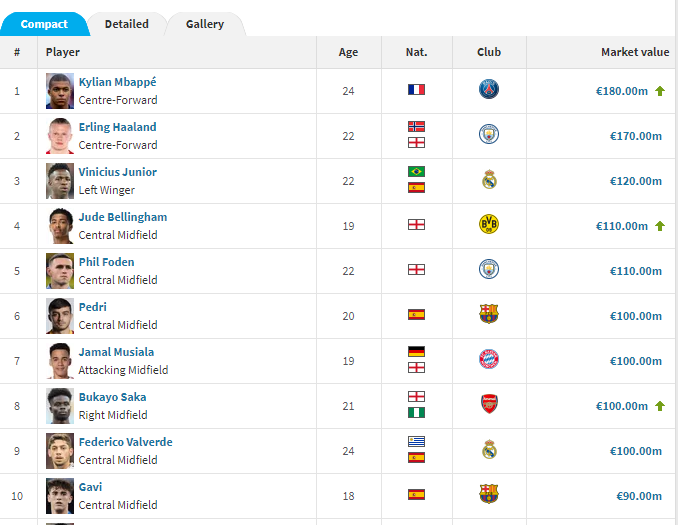Switch to the Detailed tab
This screenshot has width=678, height=525.
[127, 24]
